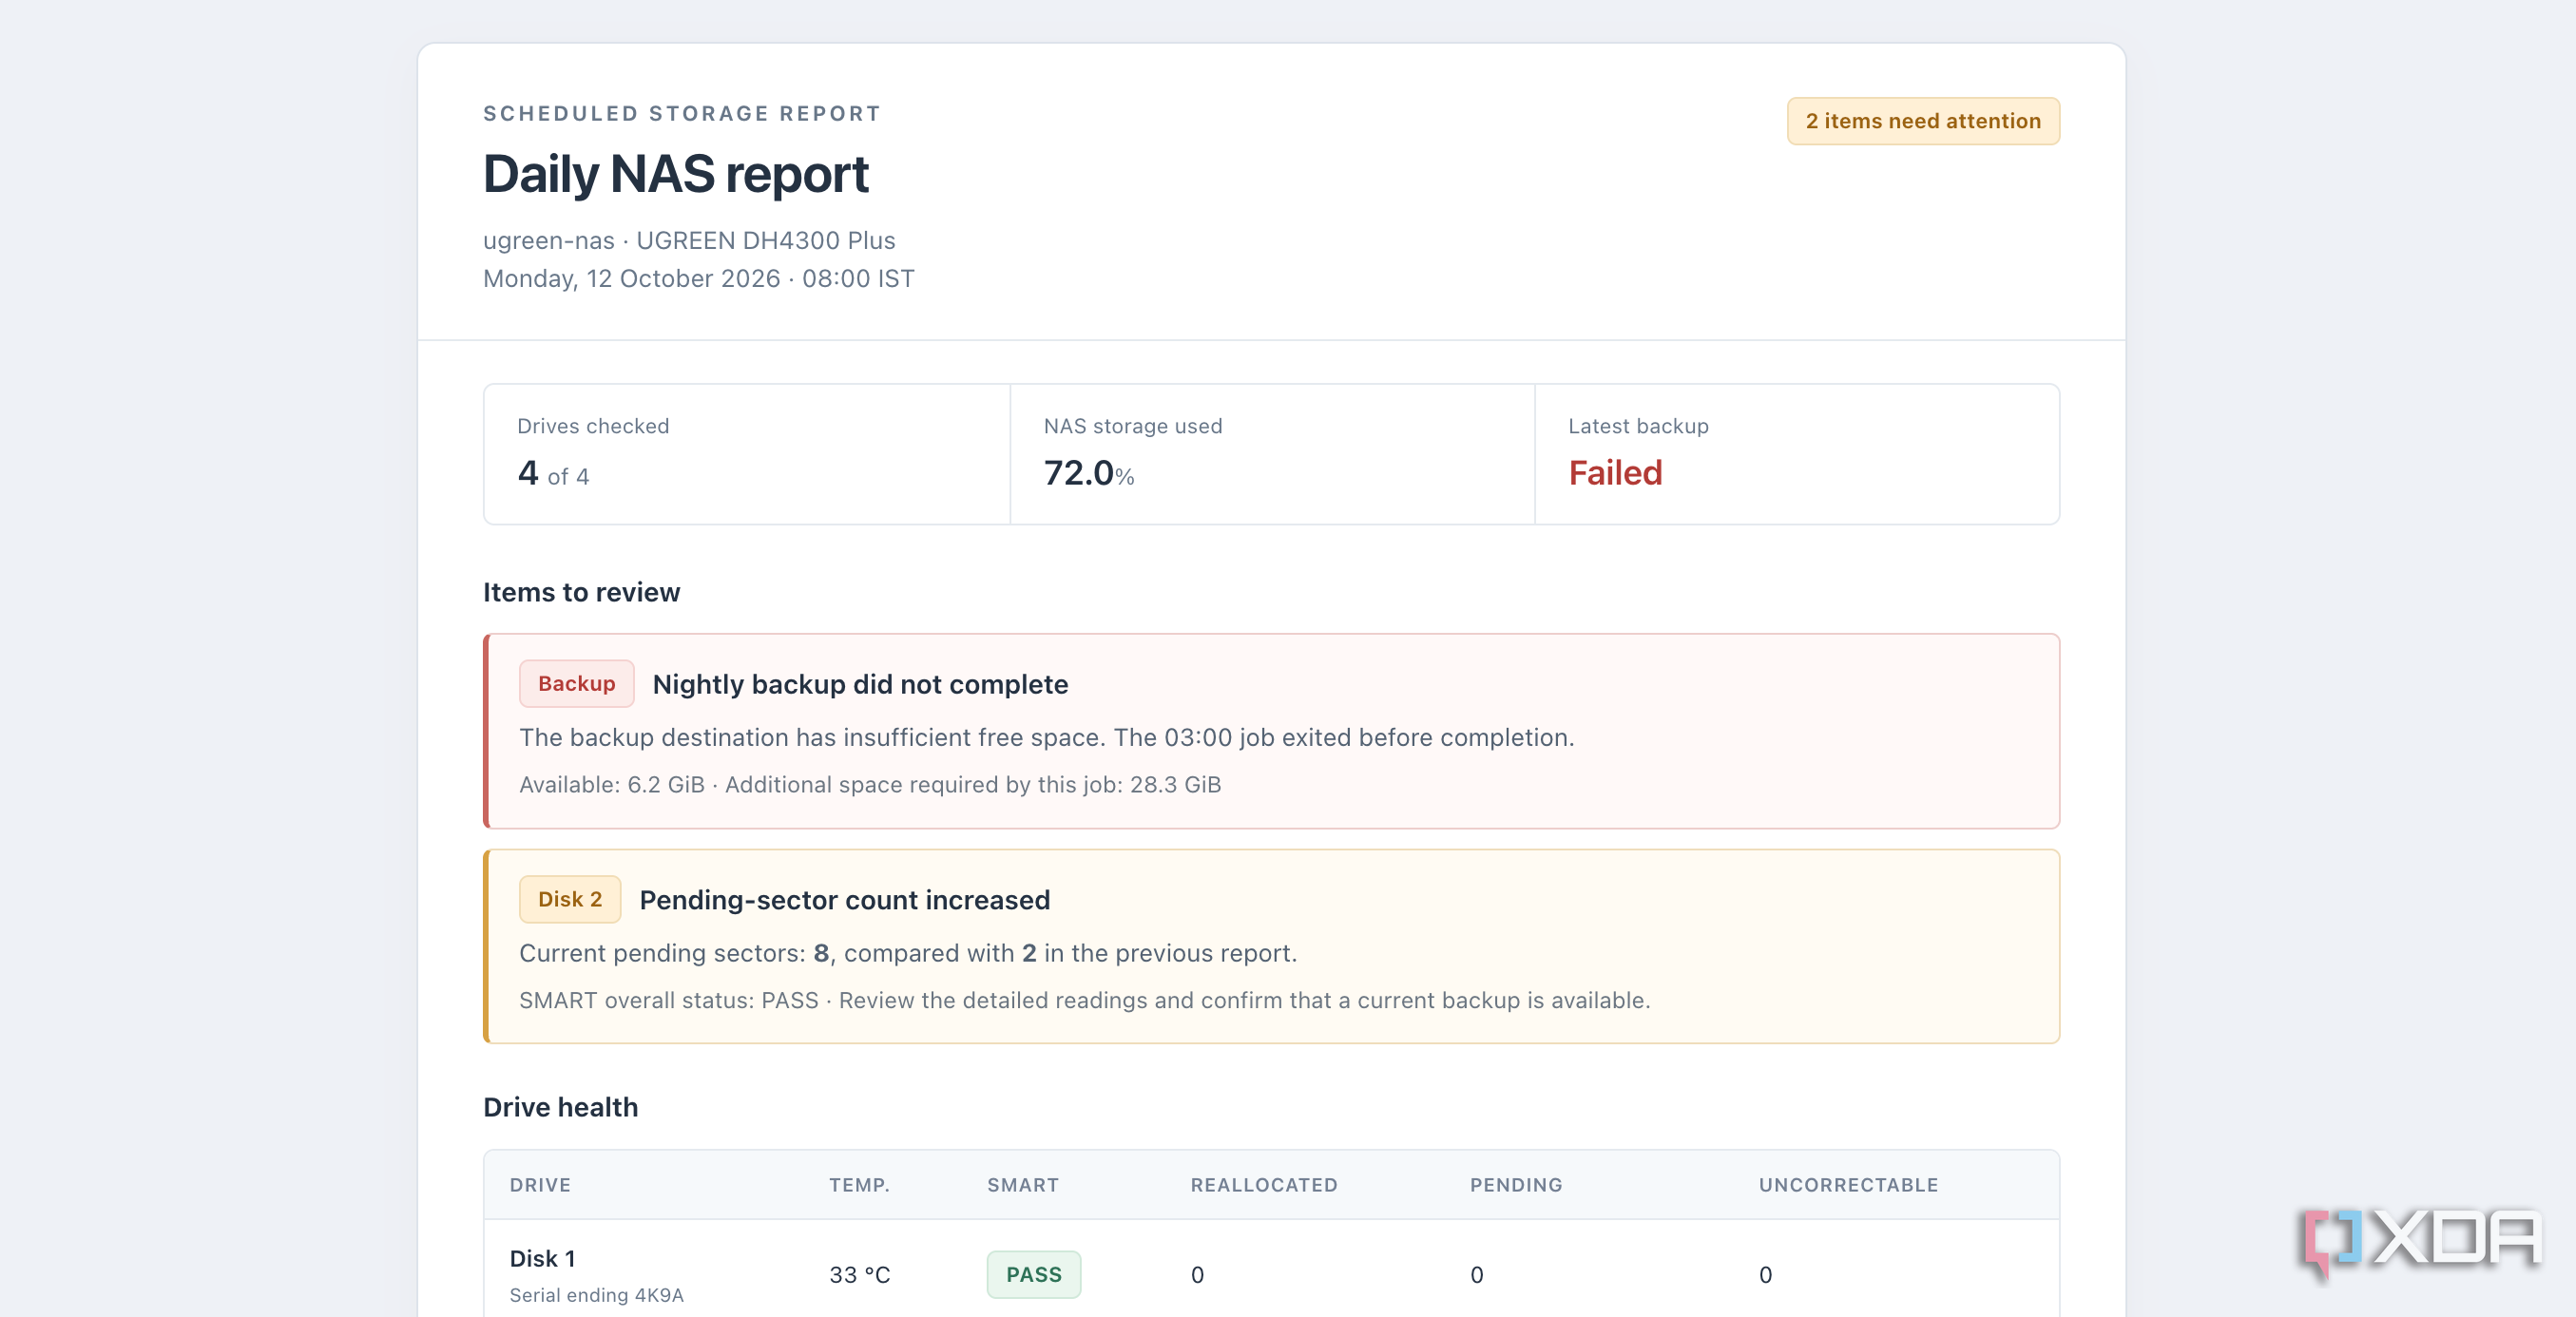
Task: Click the 'SMART overall status: PASS' line
Action: 1084,1000
